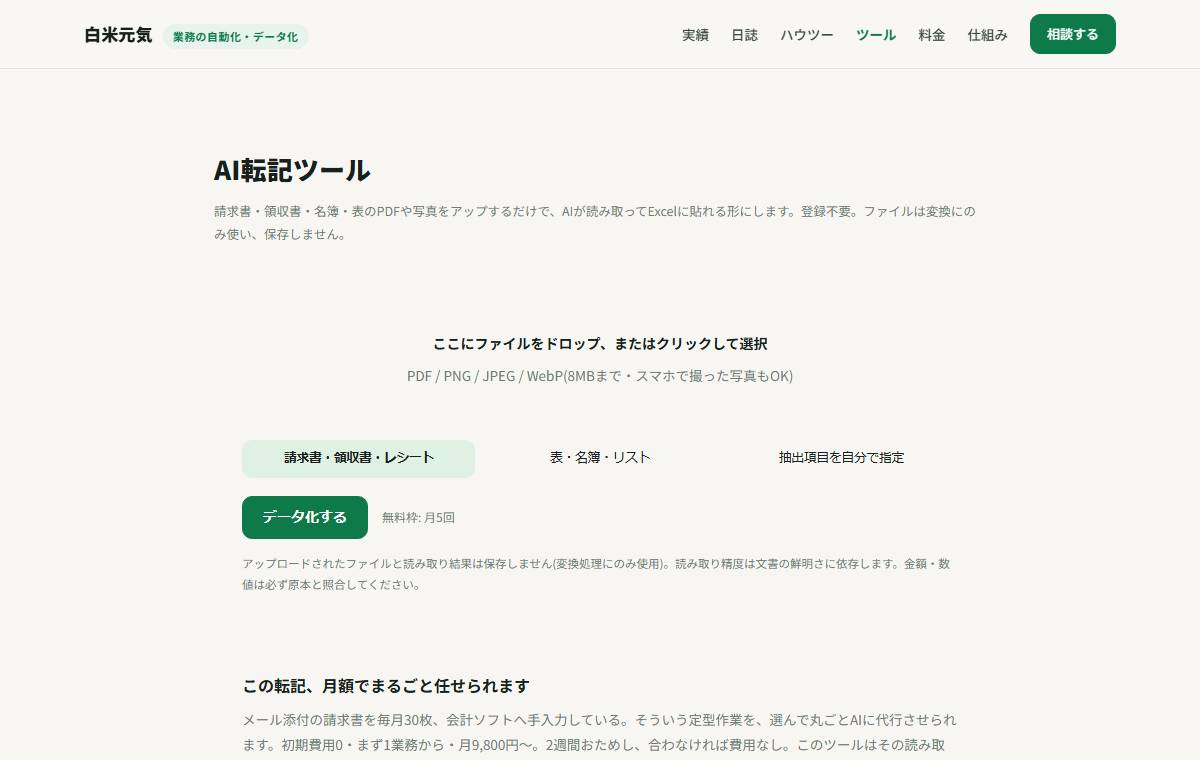Go to the 実績 nav item

point(695,35)
